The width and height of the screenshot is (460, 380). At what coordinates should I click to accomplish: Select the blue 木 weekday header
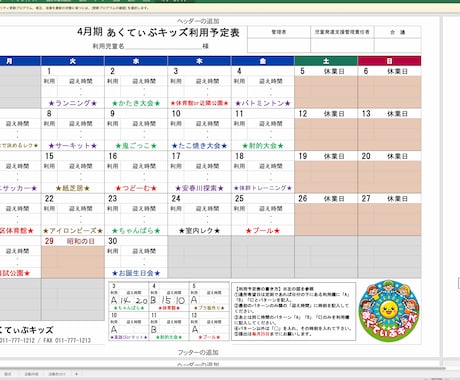[199, 61]
